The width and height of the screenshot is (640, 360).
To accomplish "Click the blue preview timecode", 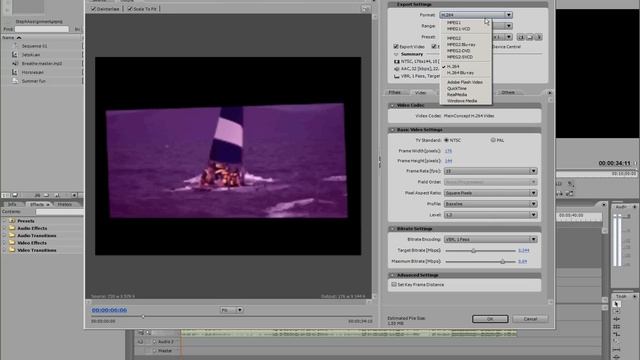I will pyautogui.click(x=109, y=310).
